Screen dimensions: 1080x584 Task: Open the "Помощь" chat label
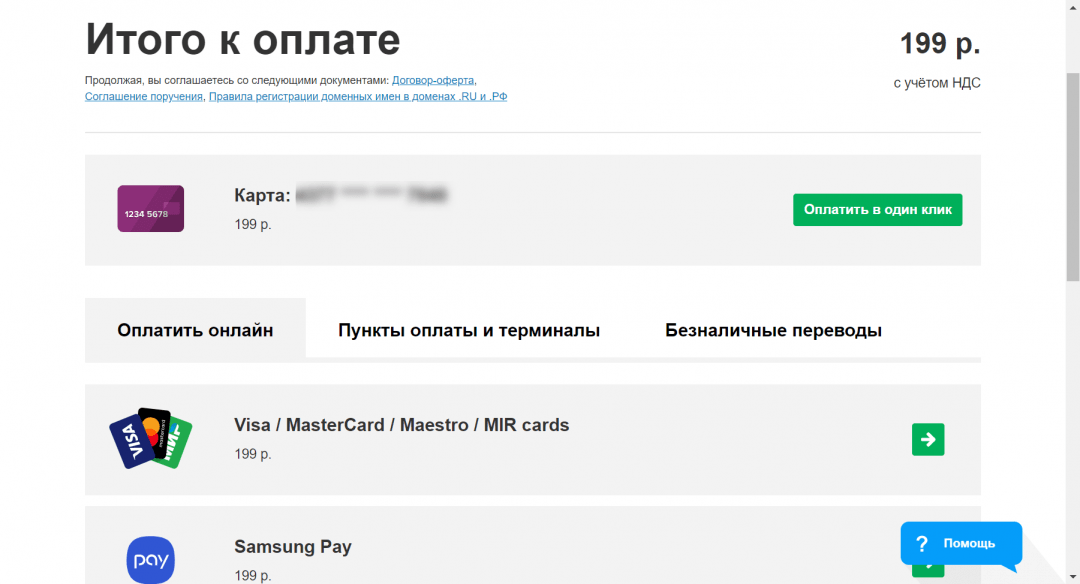969,543
